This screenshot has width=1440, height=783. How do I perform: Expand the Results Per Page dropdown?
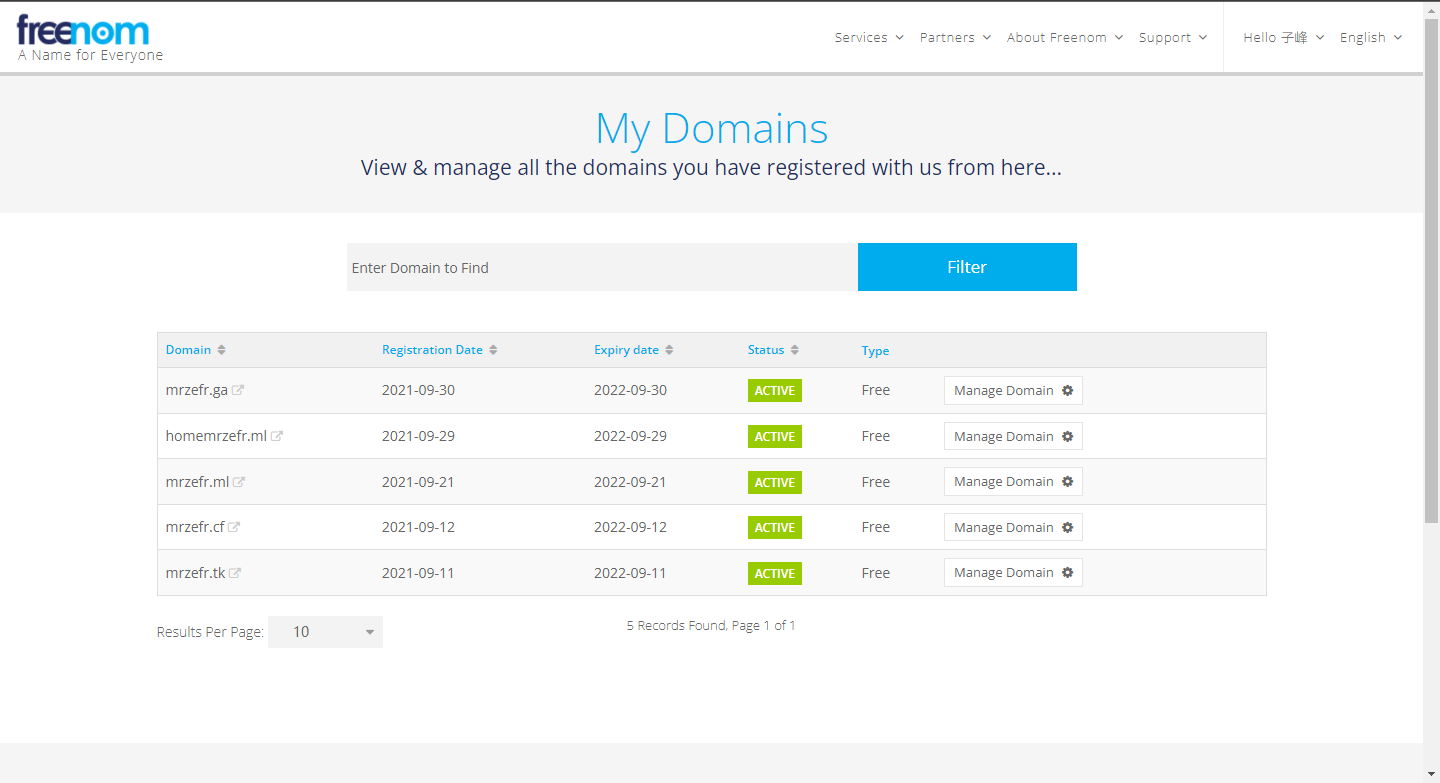coord(325,632)
